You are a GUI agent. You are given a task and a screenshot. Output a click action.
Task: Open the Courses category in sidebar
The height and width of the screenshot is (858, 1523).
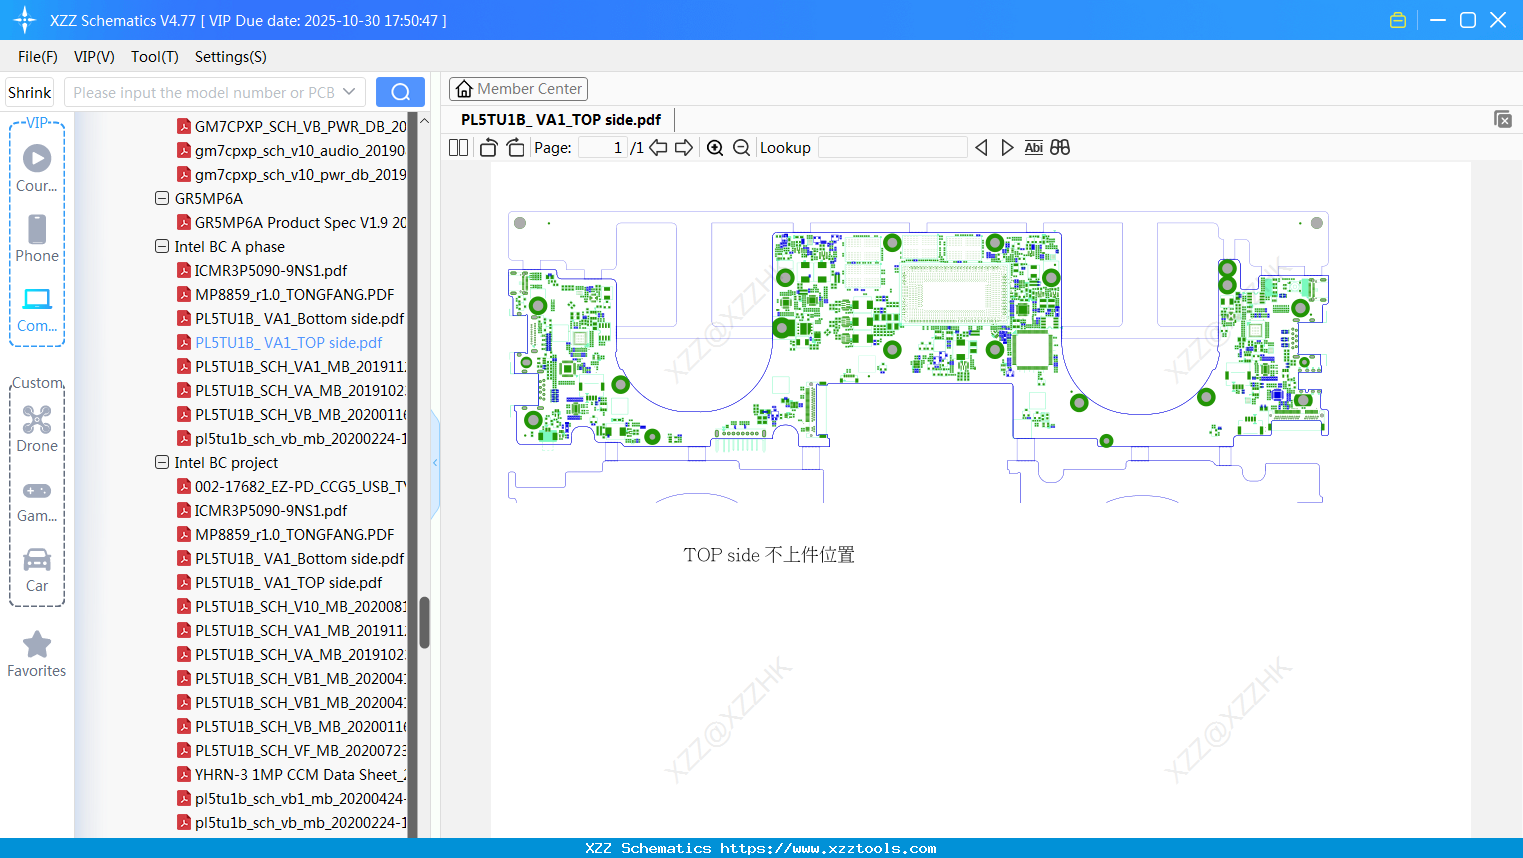click(x=37, y=169)
